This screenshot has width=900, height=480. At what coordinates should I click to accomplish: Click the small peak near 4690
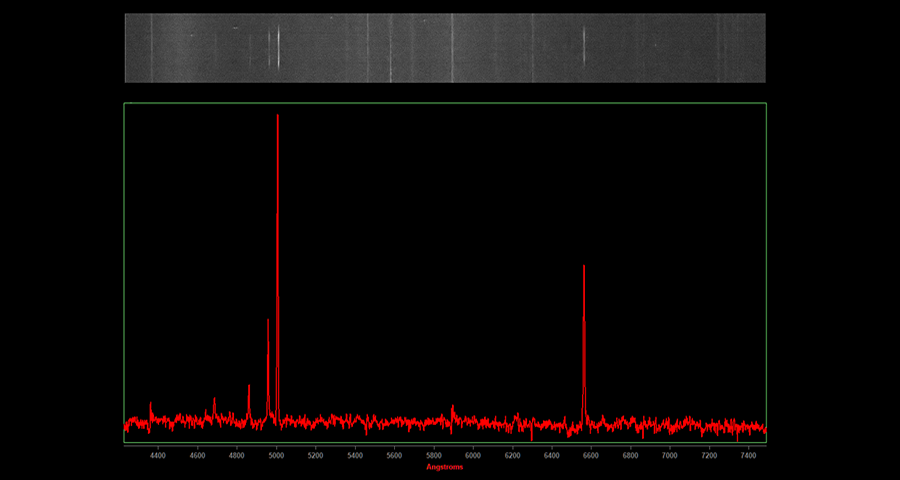(x=214, y=401)
